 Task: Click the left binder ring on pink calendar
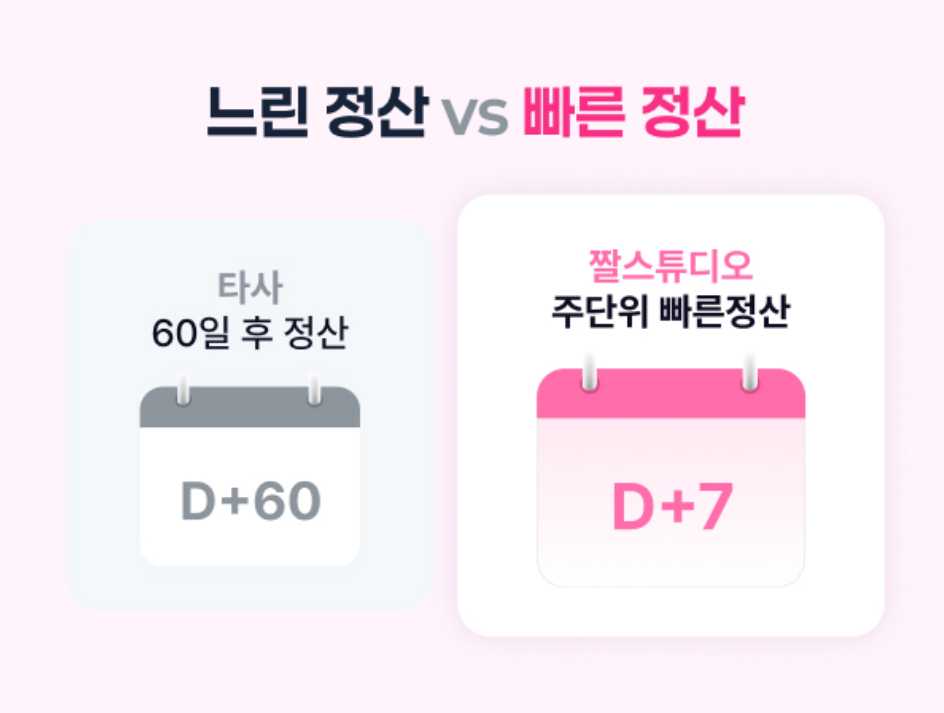[x=589, y=373]
